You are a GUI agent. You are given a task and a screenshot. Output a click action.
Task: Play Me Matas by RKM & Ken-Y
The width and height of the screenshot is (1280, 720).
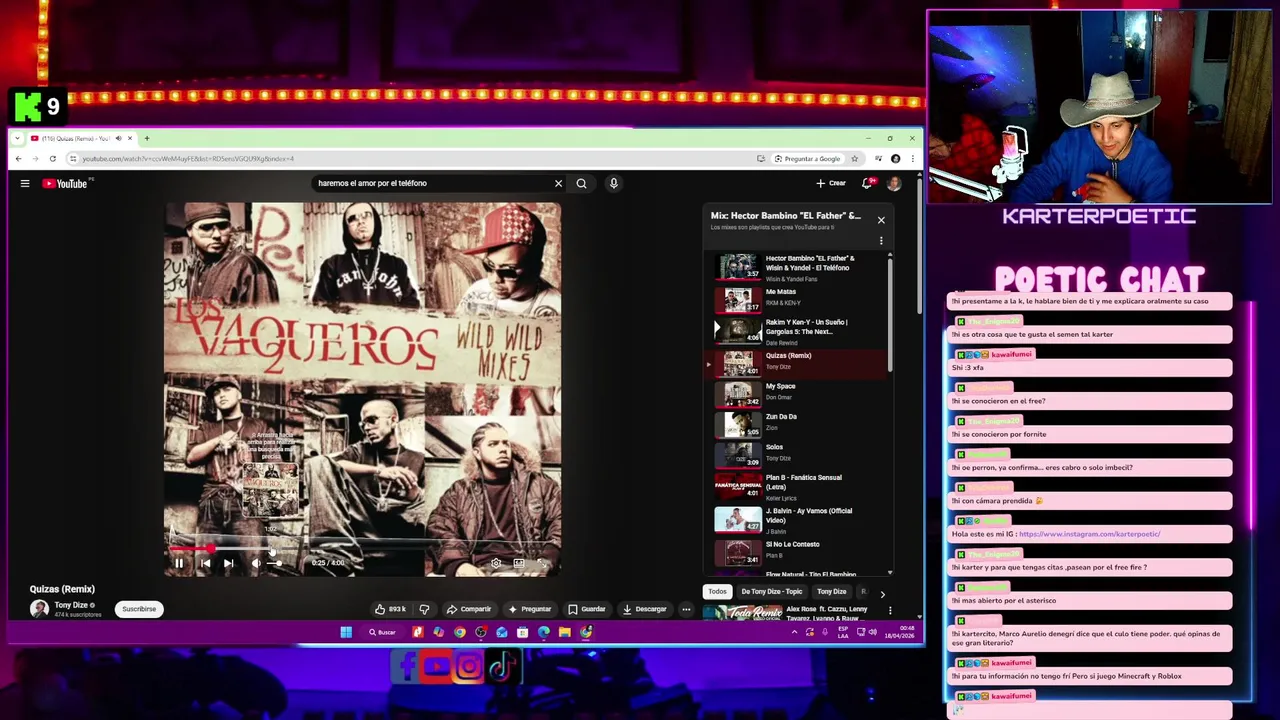[x=799, y=299]
